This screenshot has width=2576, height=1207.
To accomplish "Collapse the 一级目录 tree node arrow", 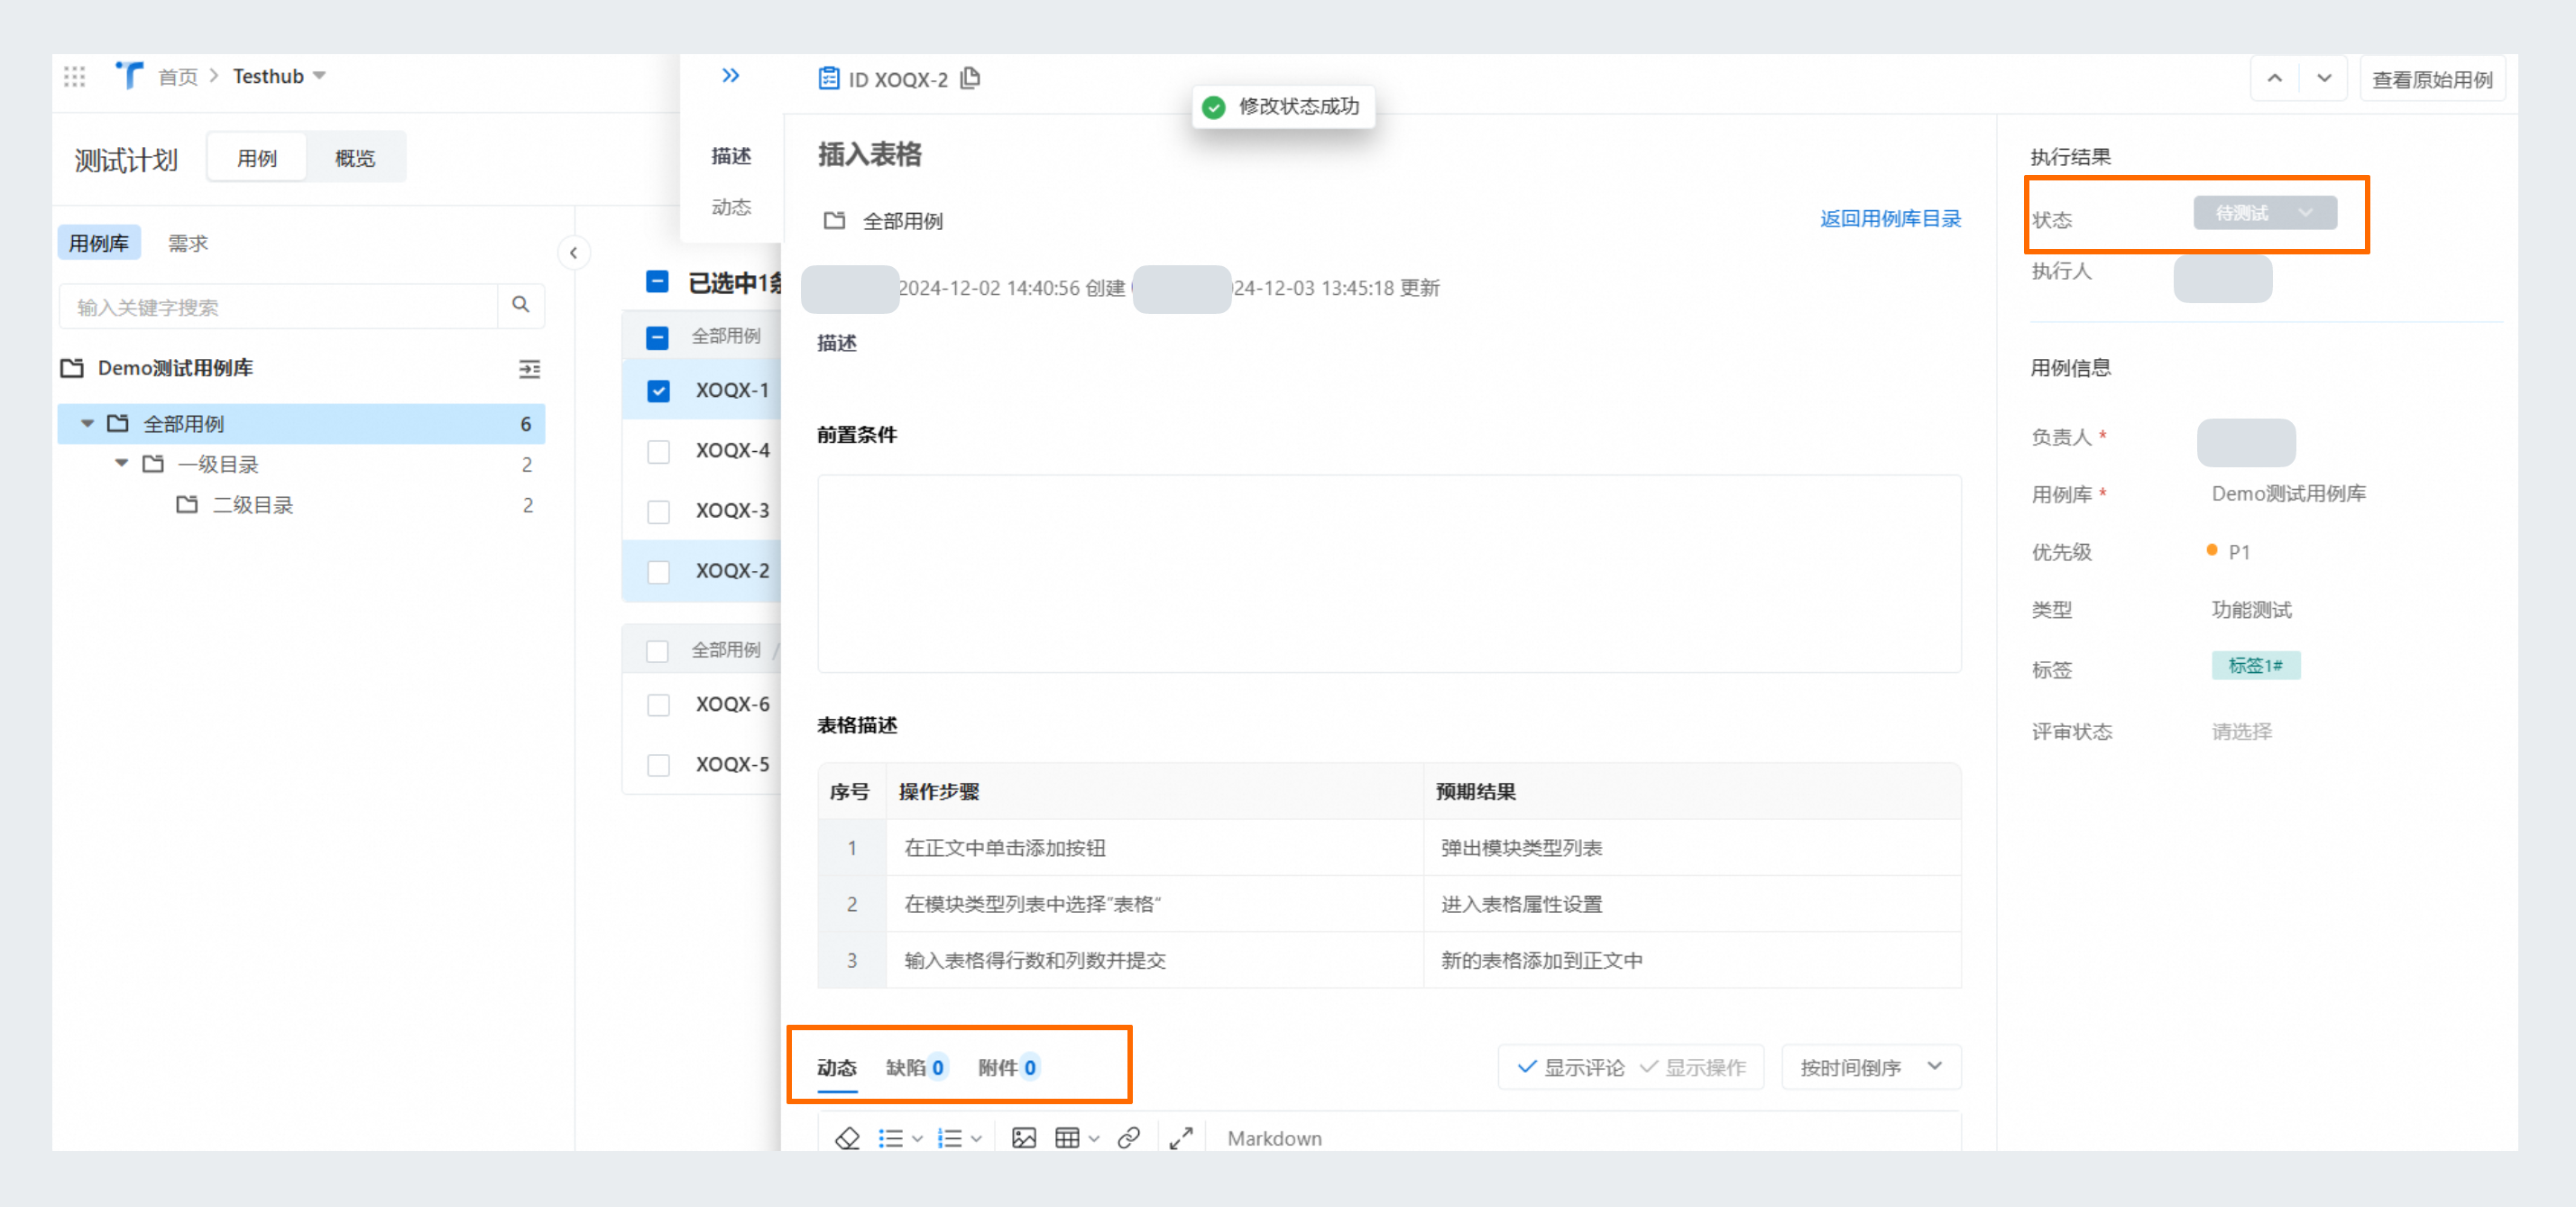I will (x=121, y=463).
